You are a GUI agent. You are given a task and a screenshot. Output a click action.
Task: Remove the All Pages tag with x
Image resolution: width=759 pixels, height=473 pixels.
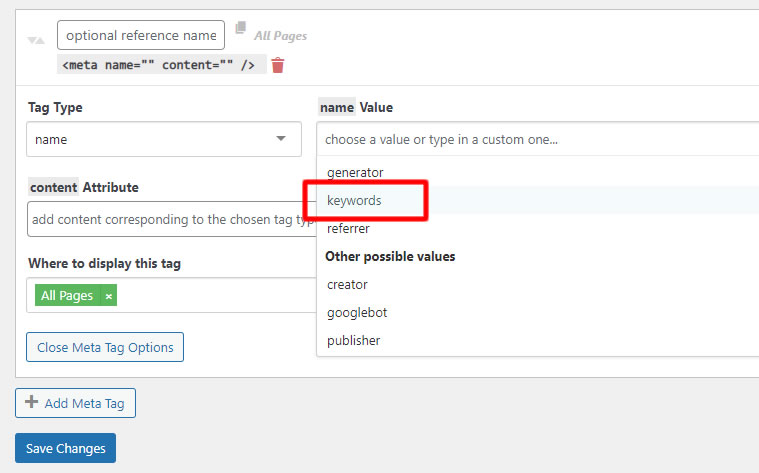point(109,296)
